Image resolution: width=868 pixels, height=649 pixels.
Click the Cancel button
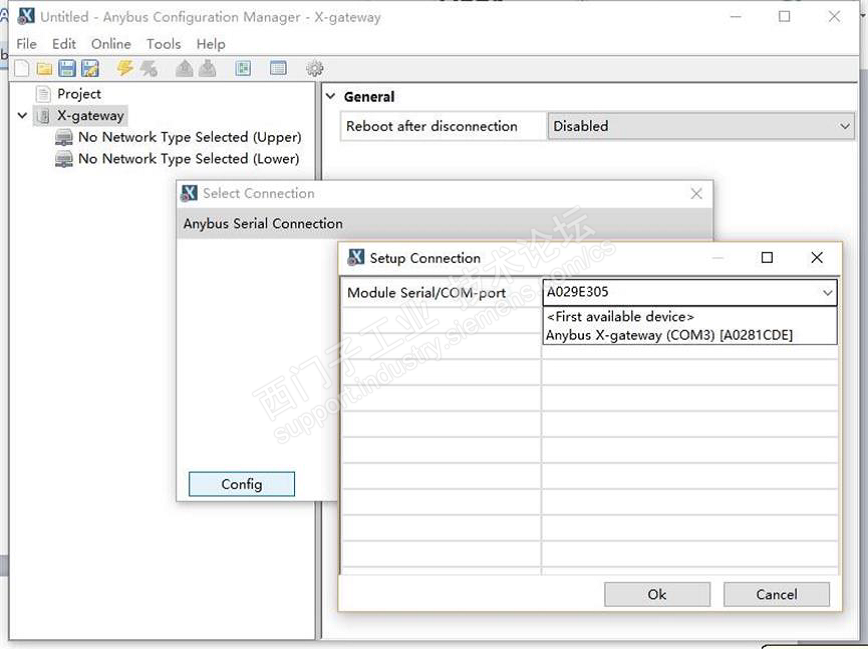[776, 594]
